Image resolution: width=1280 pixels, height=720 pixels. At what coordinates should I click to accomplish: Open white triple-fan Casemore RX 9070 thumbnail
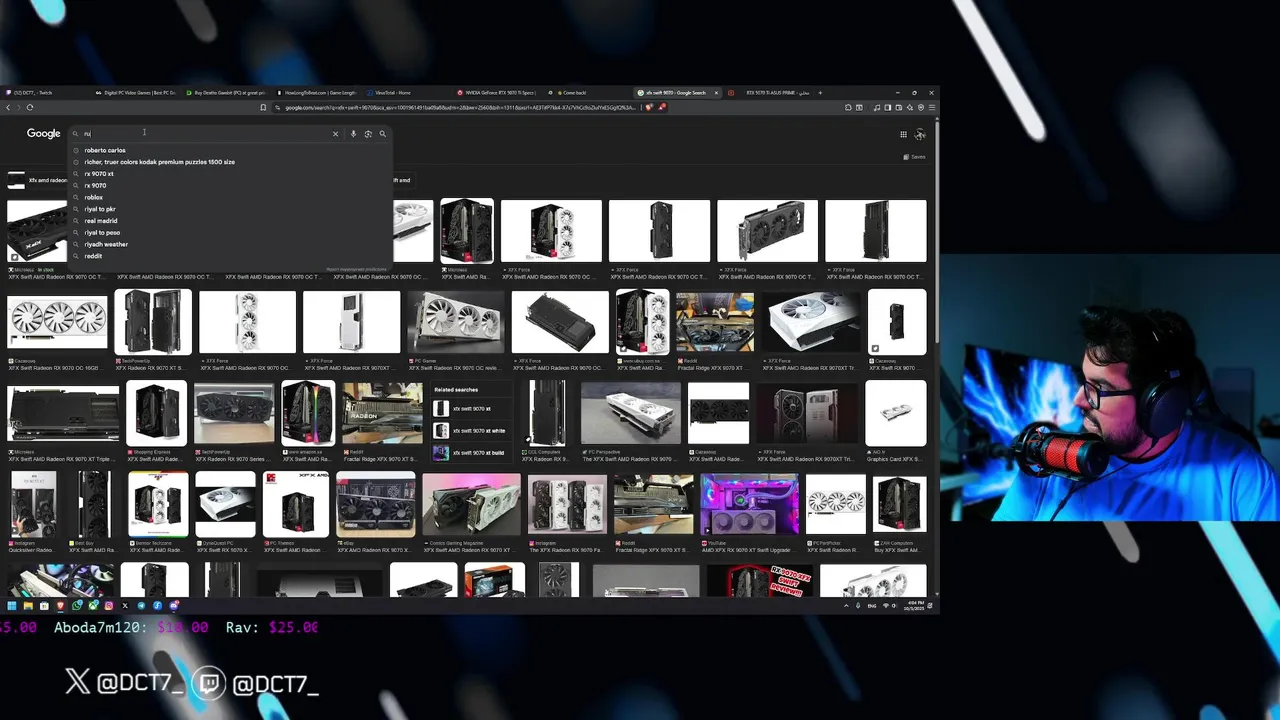[x=57, y=322]
